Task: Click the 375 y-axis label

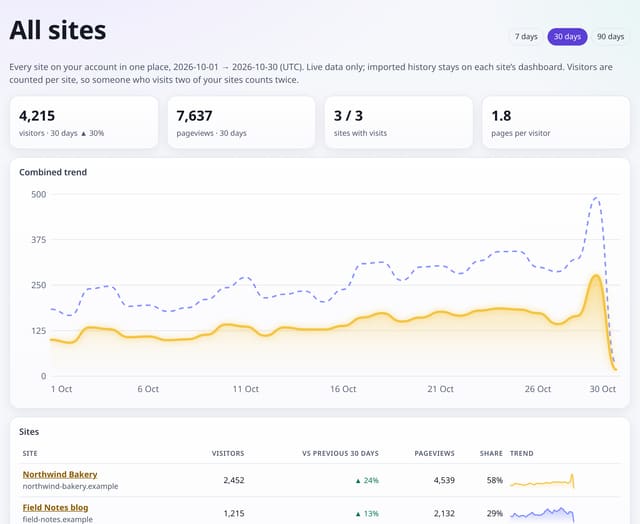Action: pos(39,240)
